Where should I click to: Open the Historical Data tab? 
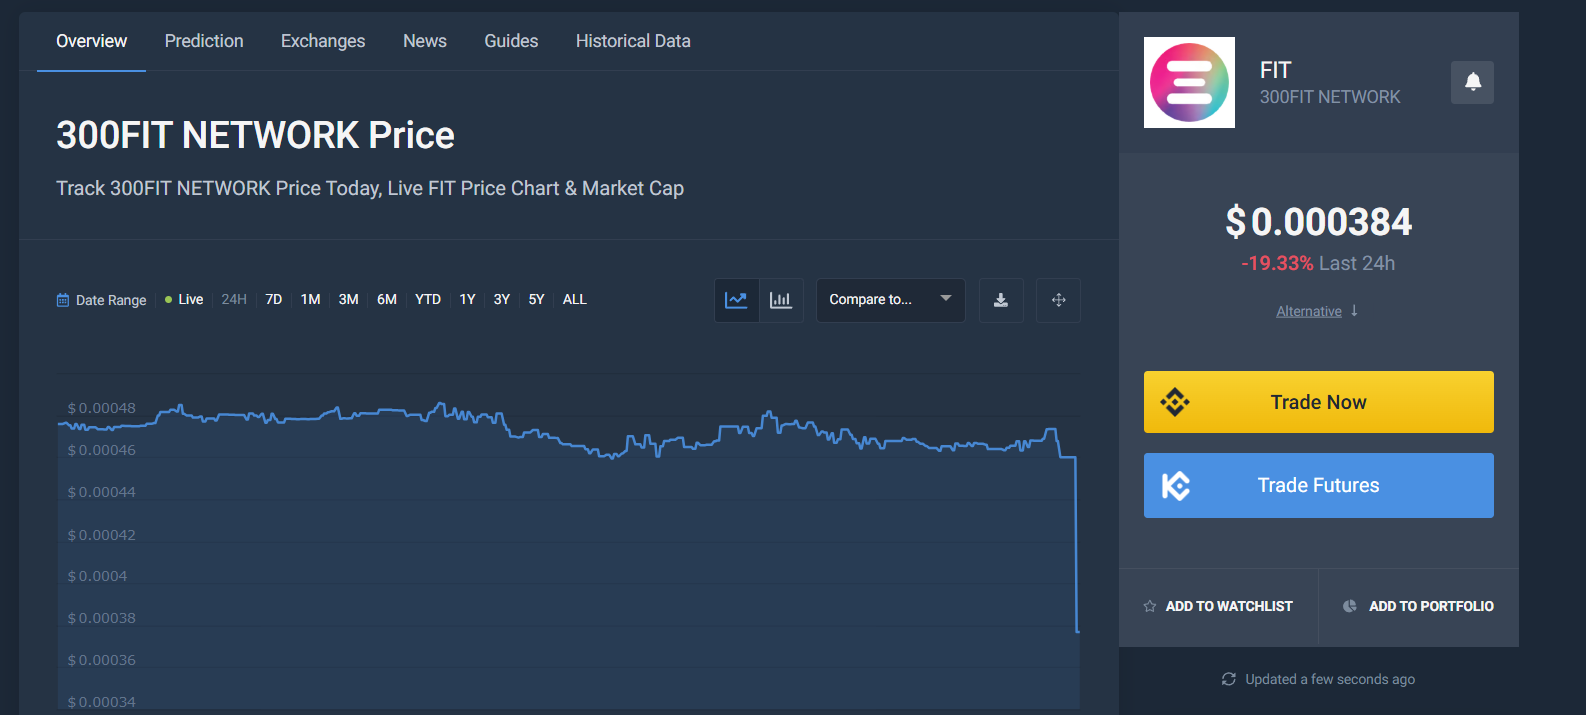click(633, 41)
